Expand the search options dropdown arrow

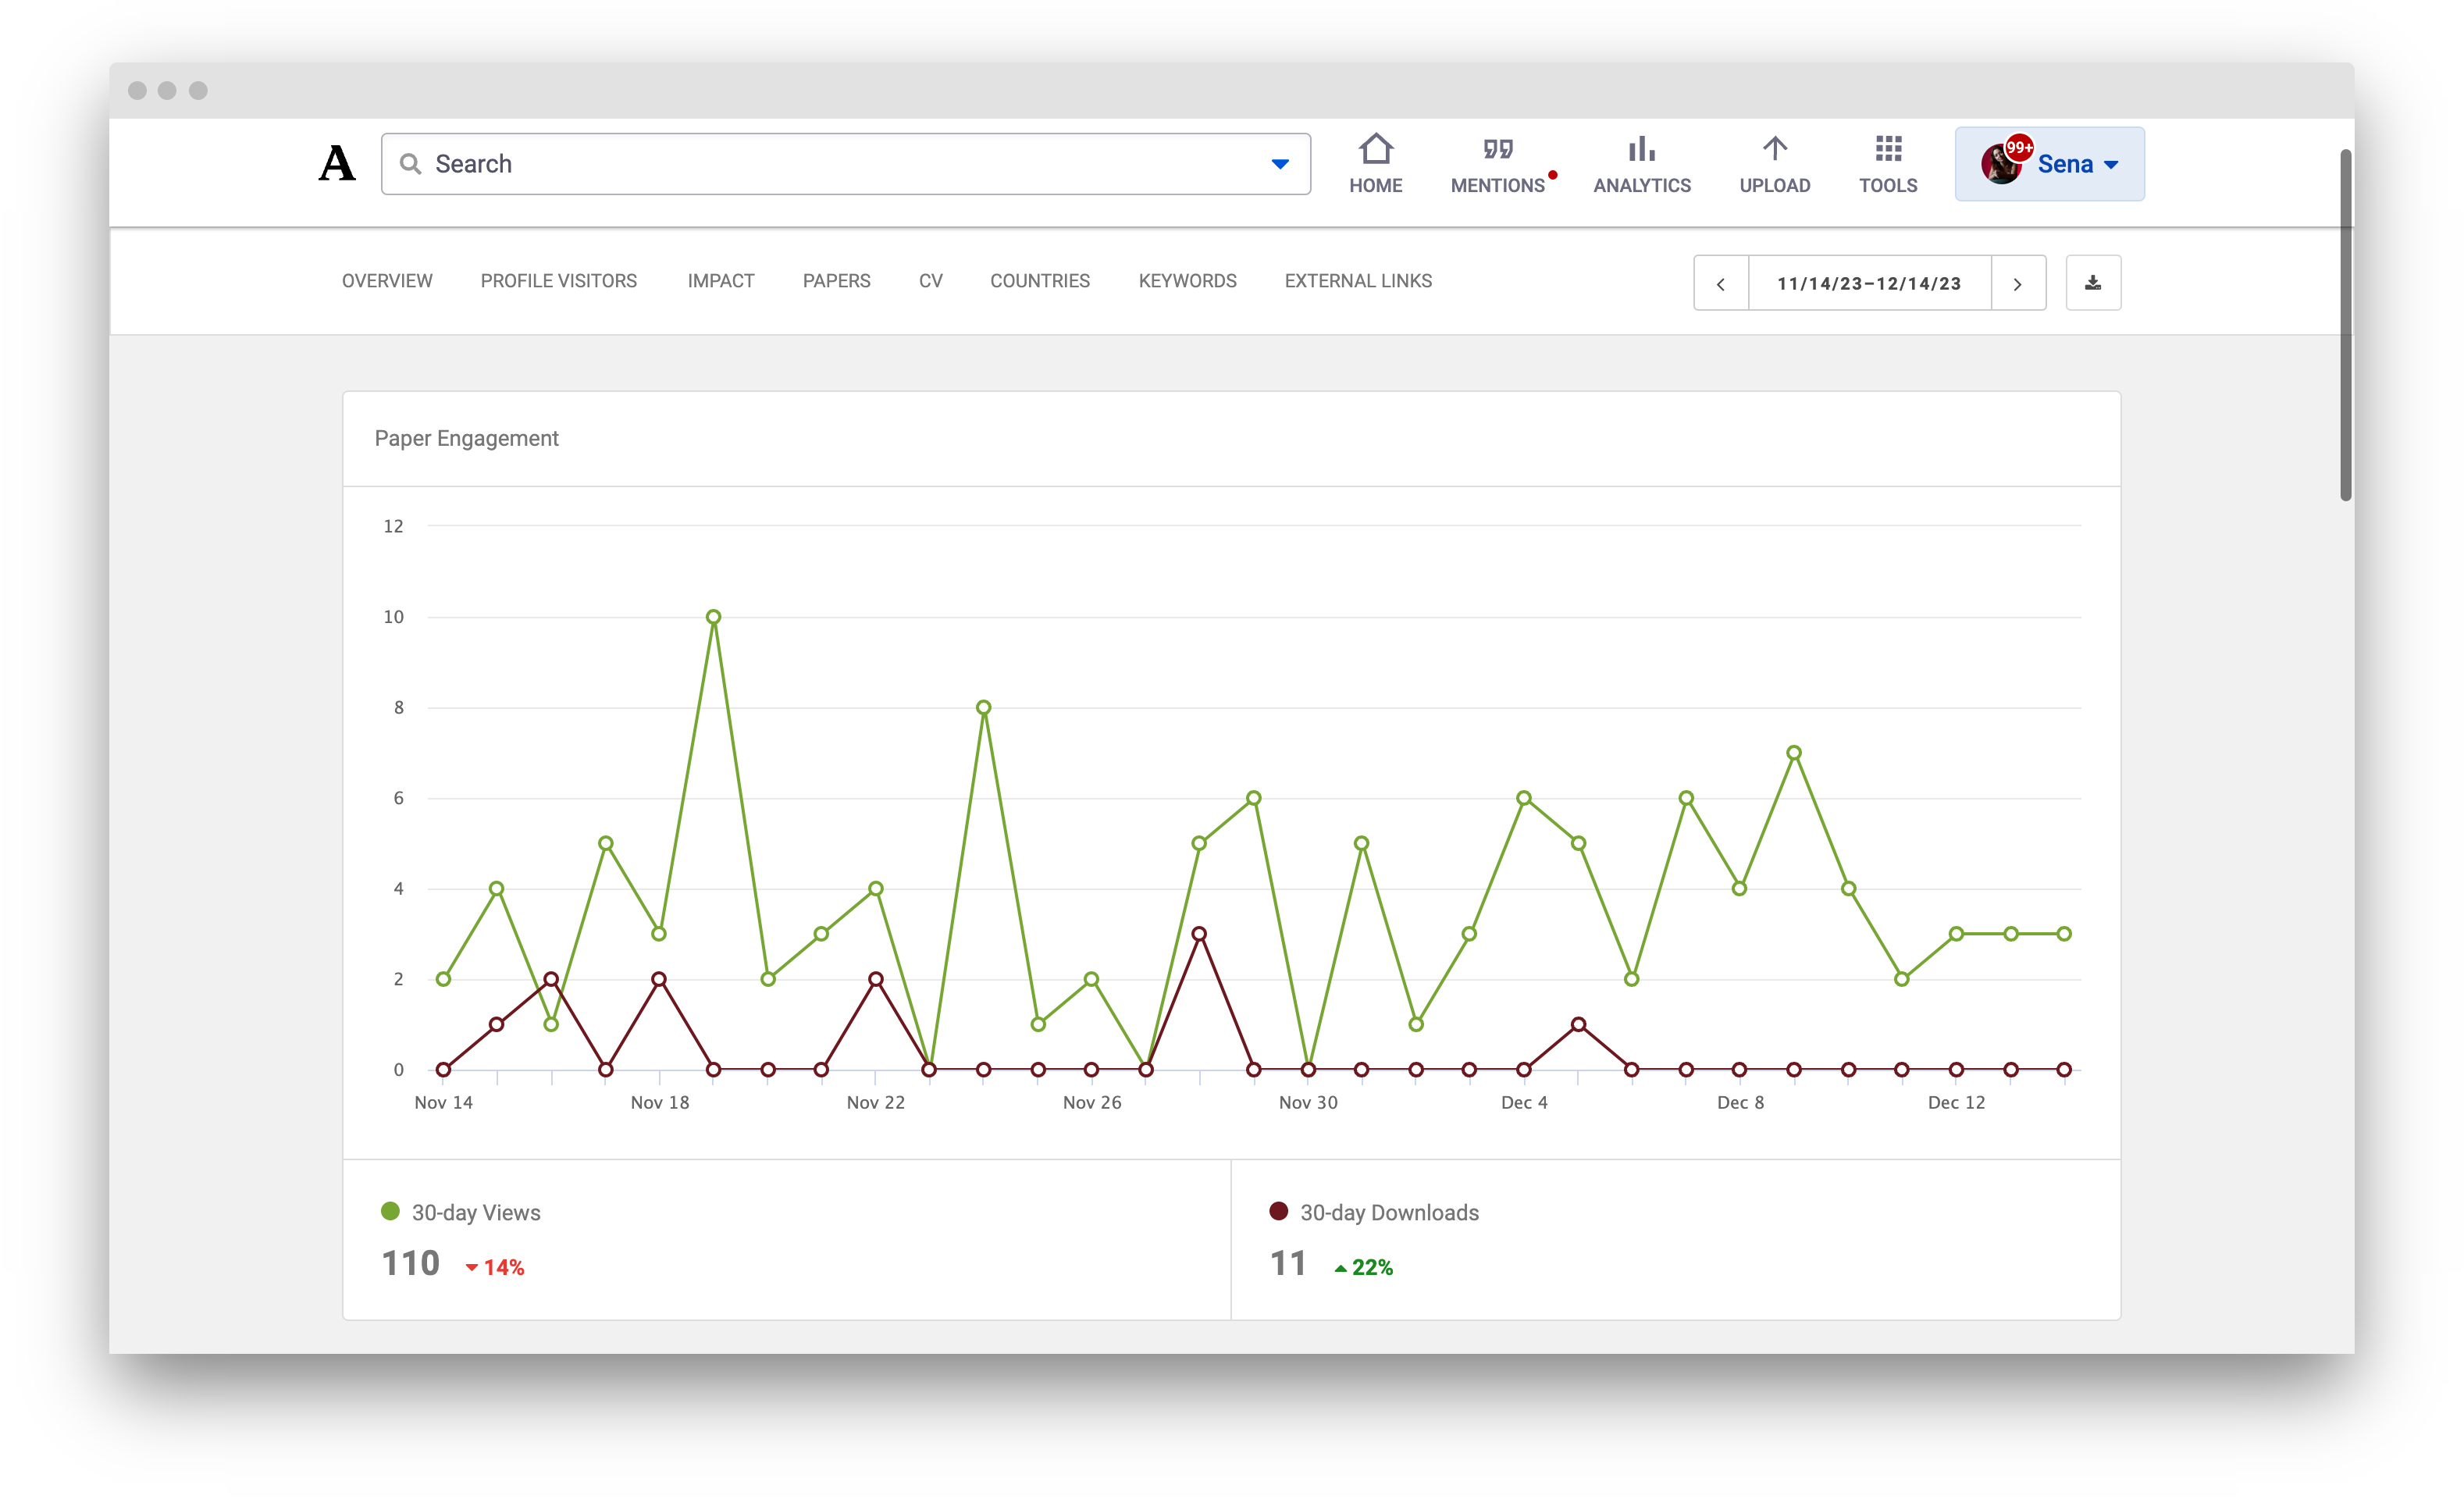[1280, 164]
